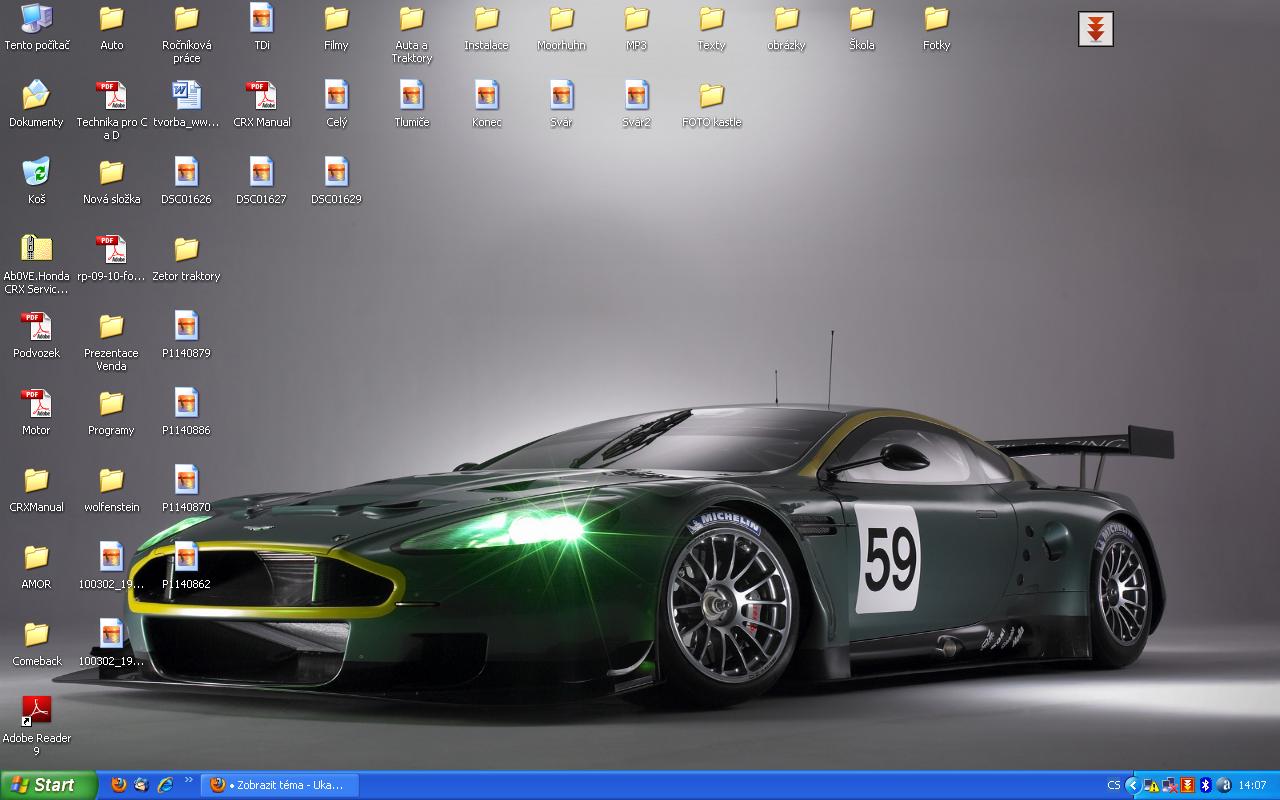1280x800 pixels.
Task: Click the tvorba_ww Word document icon
Action: click(186, 96)
